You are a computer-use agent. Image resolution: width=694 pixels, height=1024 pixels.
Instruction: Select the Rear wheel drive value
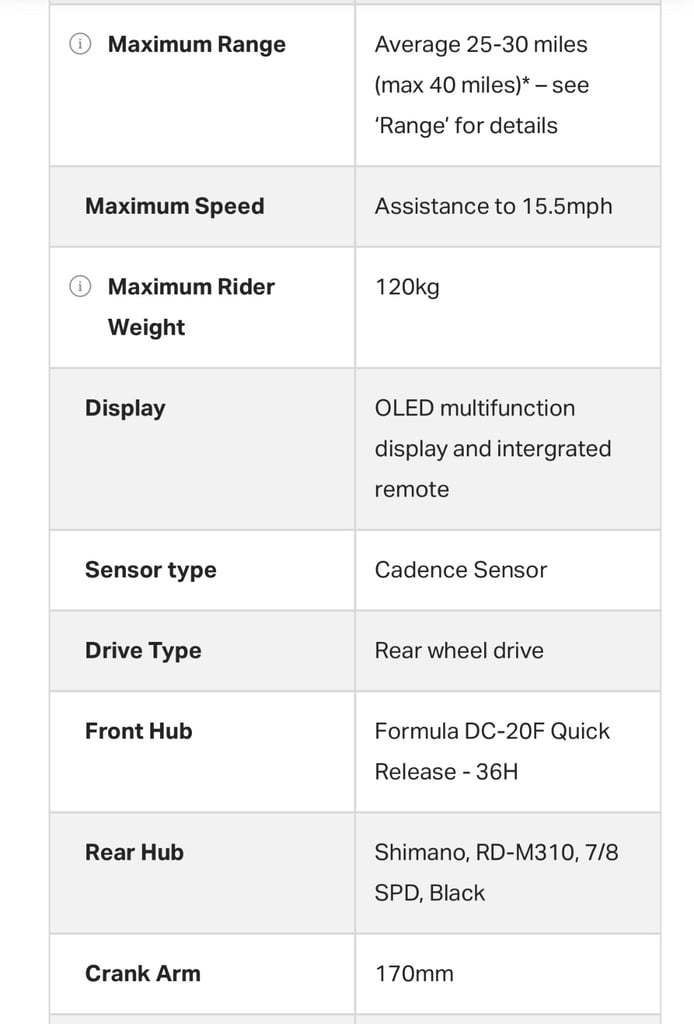(459, 651)
